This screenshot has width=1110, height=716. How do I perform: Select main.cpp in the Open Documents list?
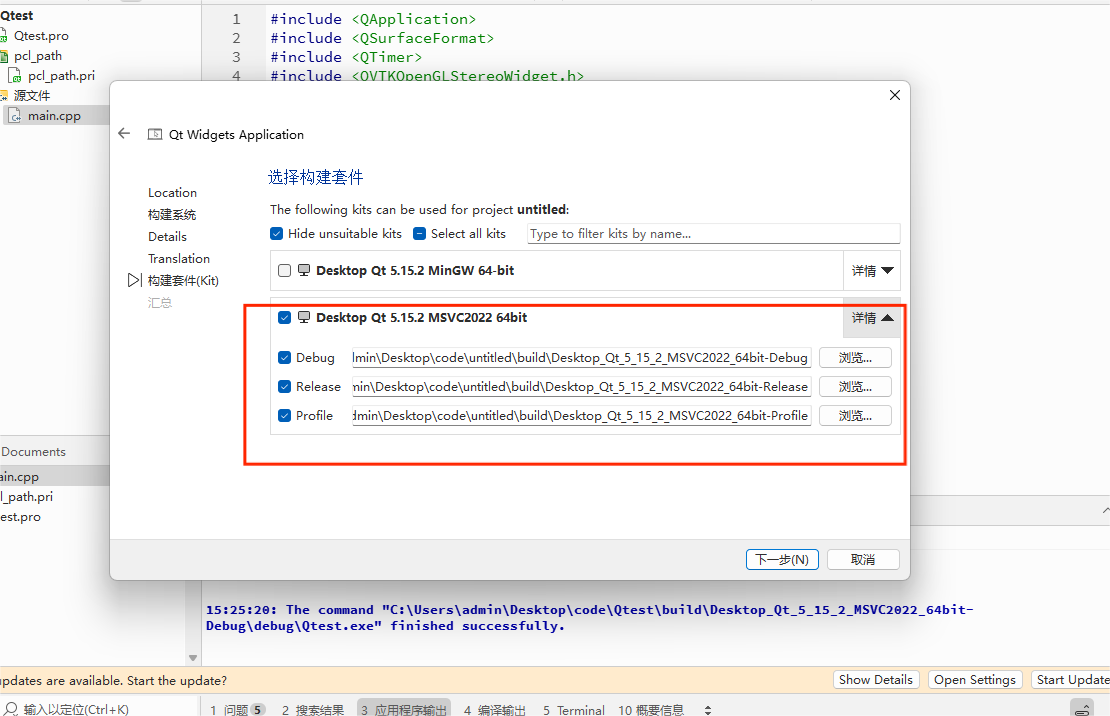click(20, 477)
